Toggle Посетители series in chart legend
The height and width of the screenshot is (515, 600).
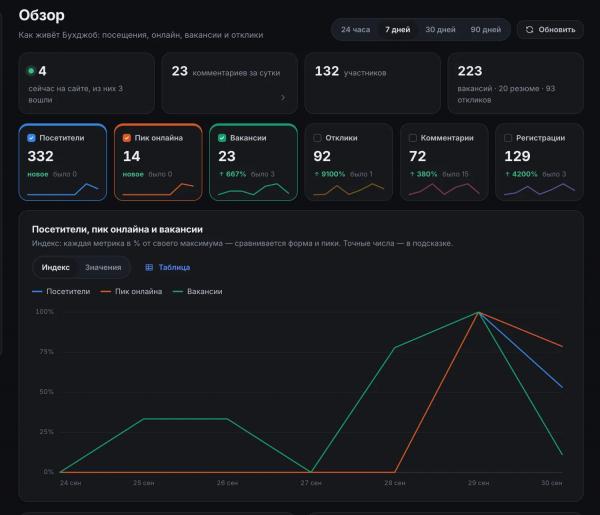point(61,292)
